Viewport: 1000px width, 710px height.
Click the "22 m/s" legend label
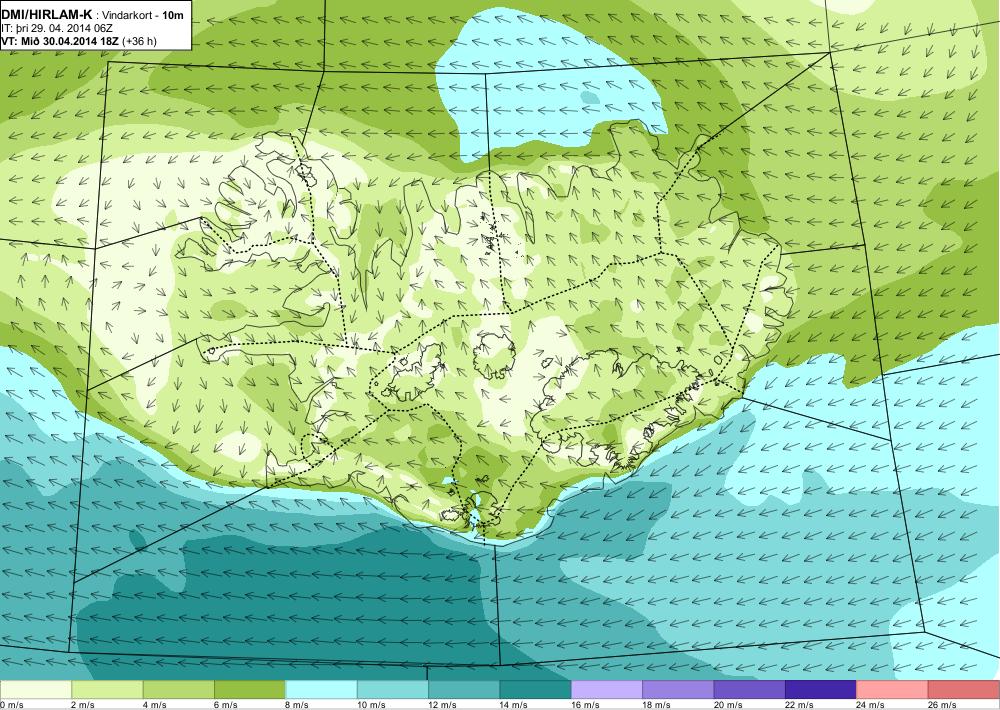click(x=800, y=705)
